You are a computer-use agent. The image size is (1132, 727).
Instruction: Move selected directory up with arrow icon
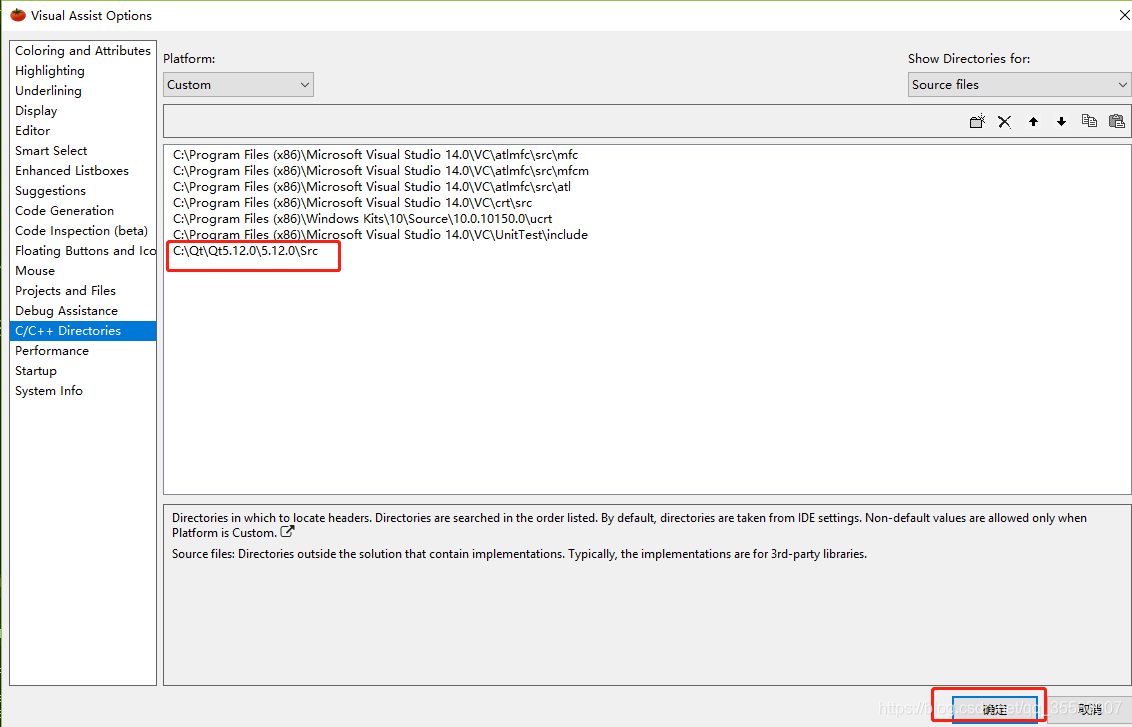(x=1033, y=121)
